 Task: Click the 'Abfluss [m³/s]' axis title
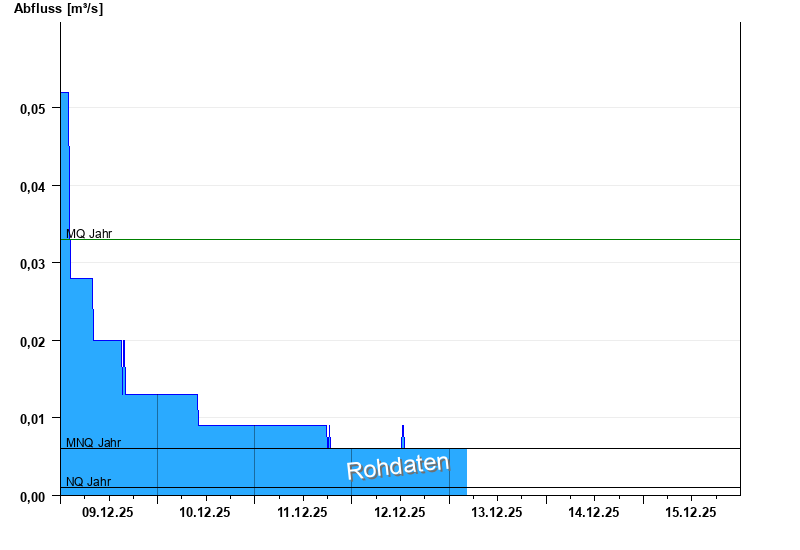[58, 9]
